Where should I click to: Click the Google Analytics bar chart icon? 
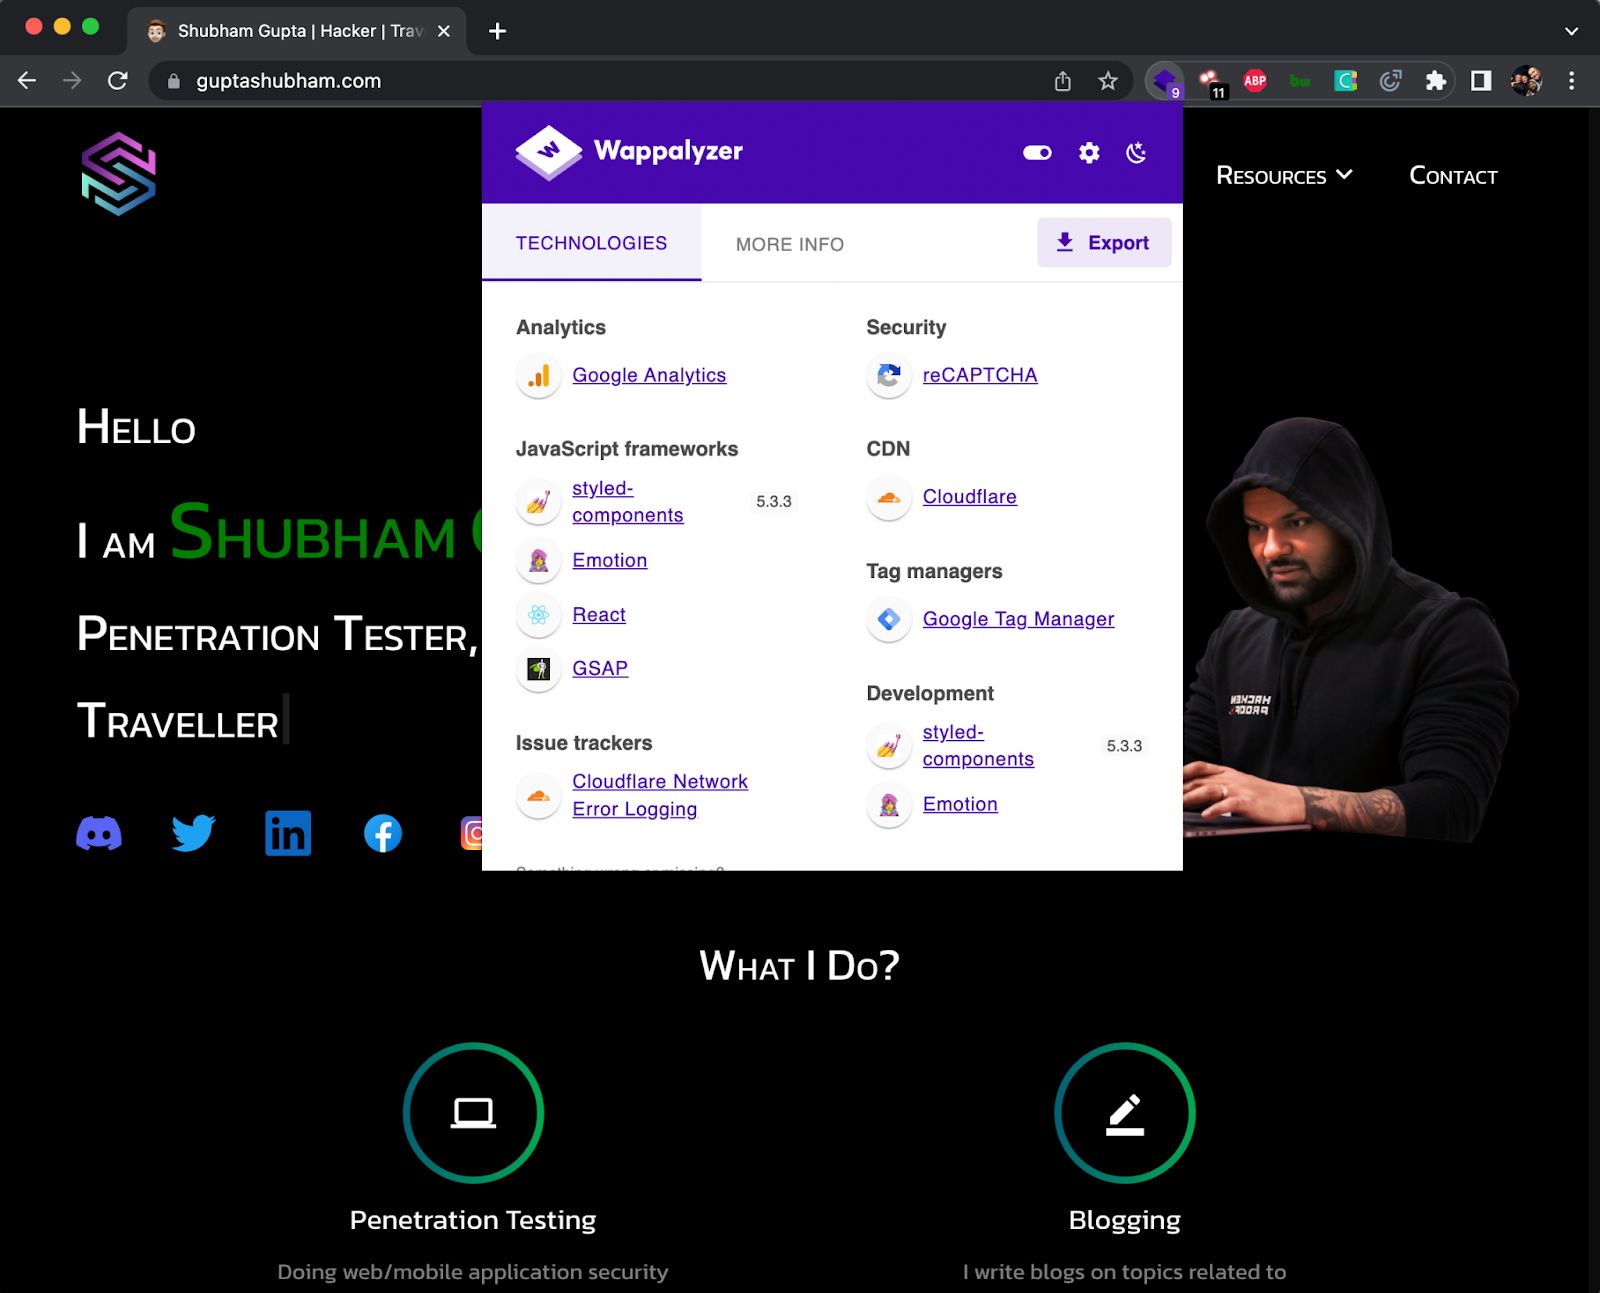tap(539, 376)
